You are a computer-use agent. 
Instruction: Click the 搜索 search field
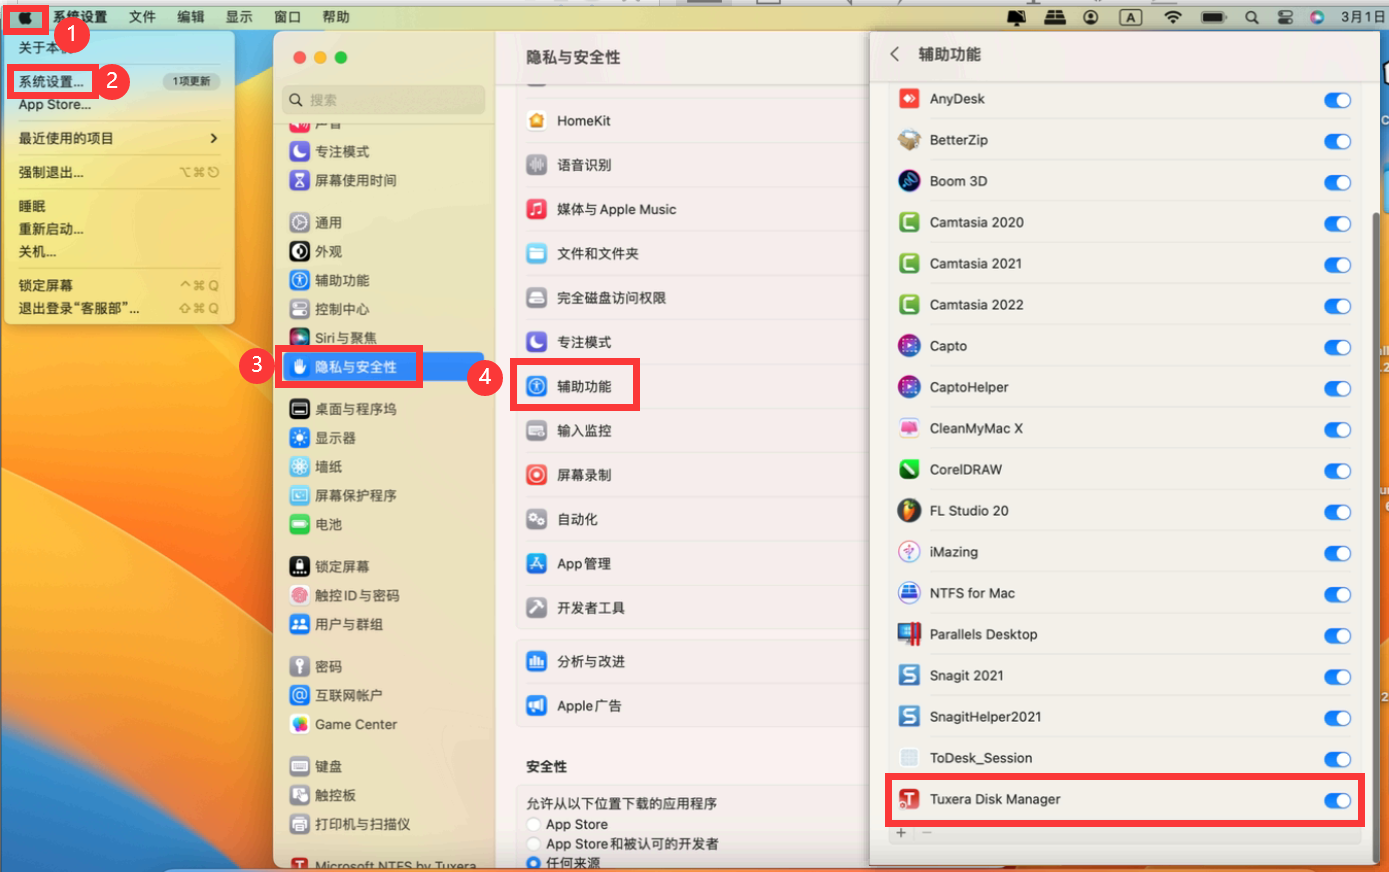[385, 100]
